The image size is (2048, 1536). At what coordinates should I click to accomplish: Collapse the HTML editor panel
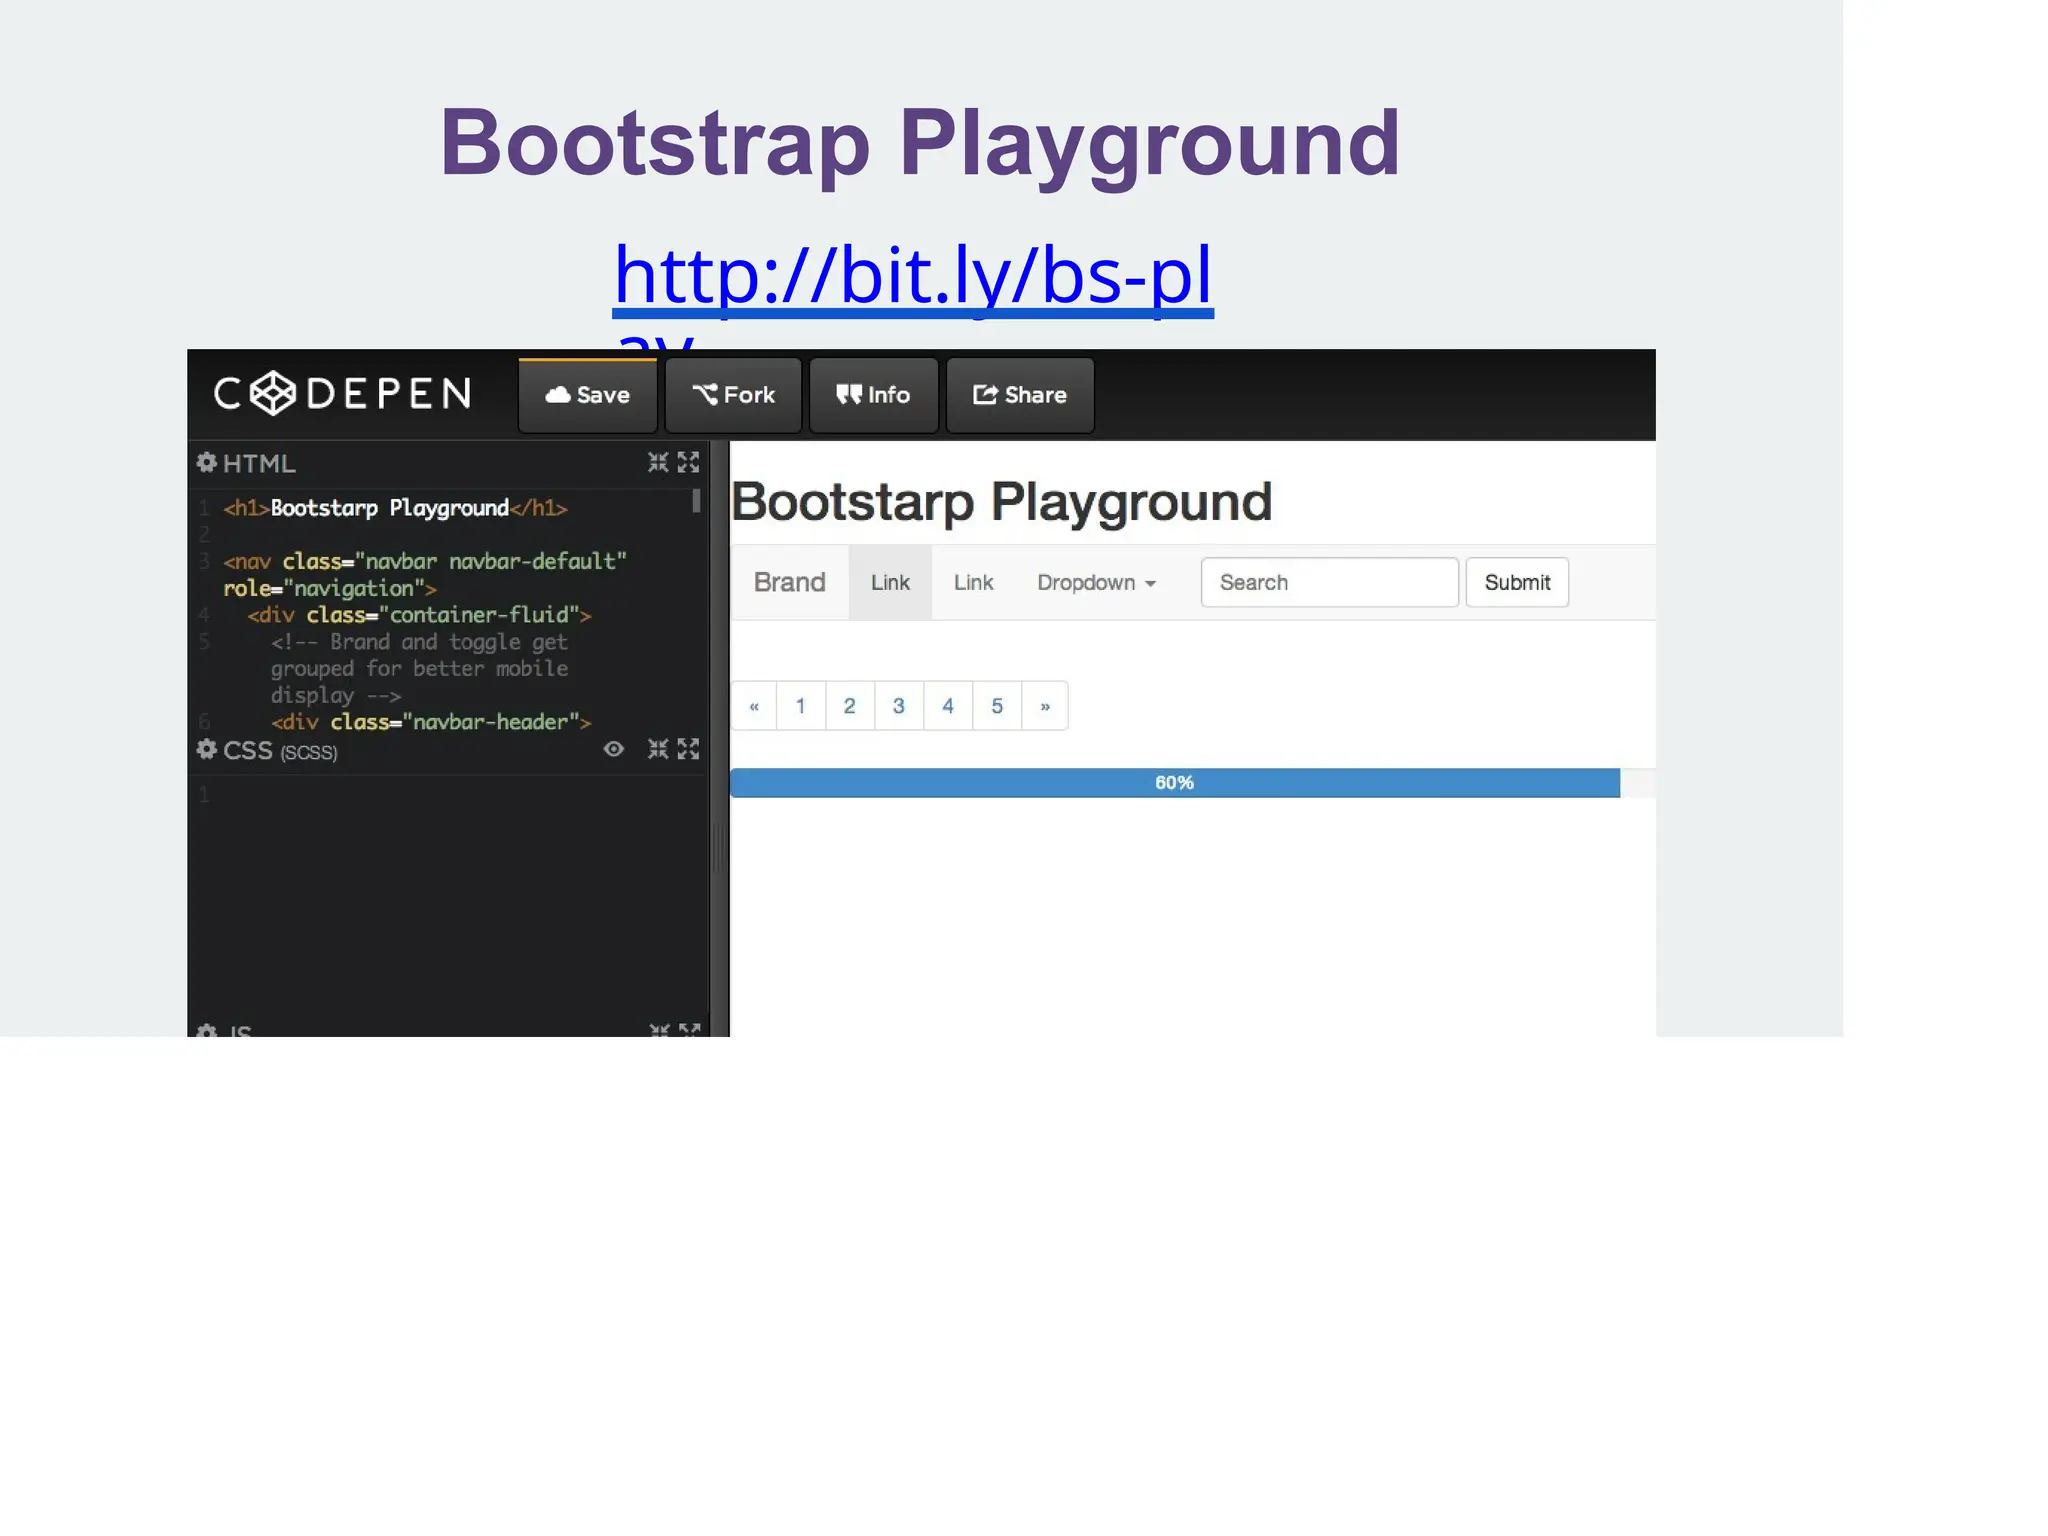pyautogui.click(x=657, y=462)
